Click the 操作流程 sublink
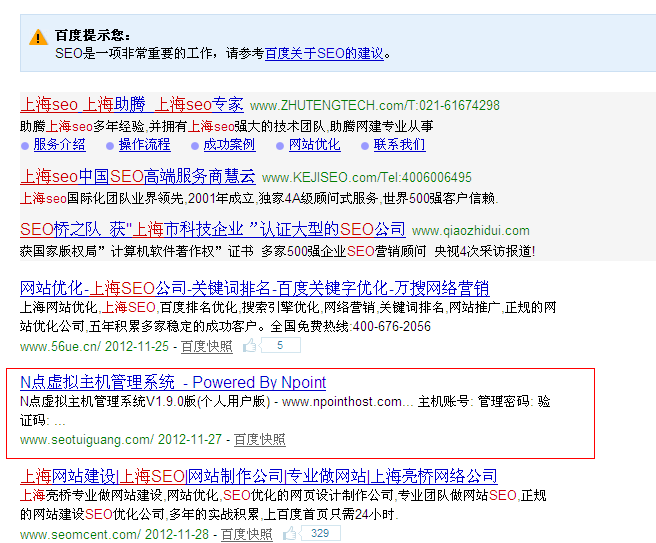This screenshot has width=656, height=543. click(x=144, y=144)
